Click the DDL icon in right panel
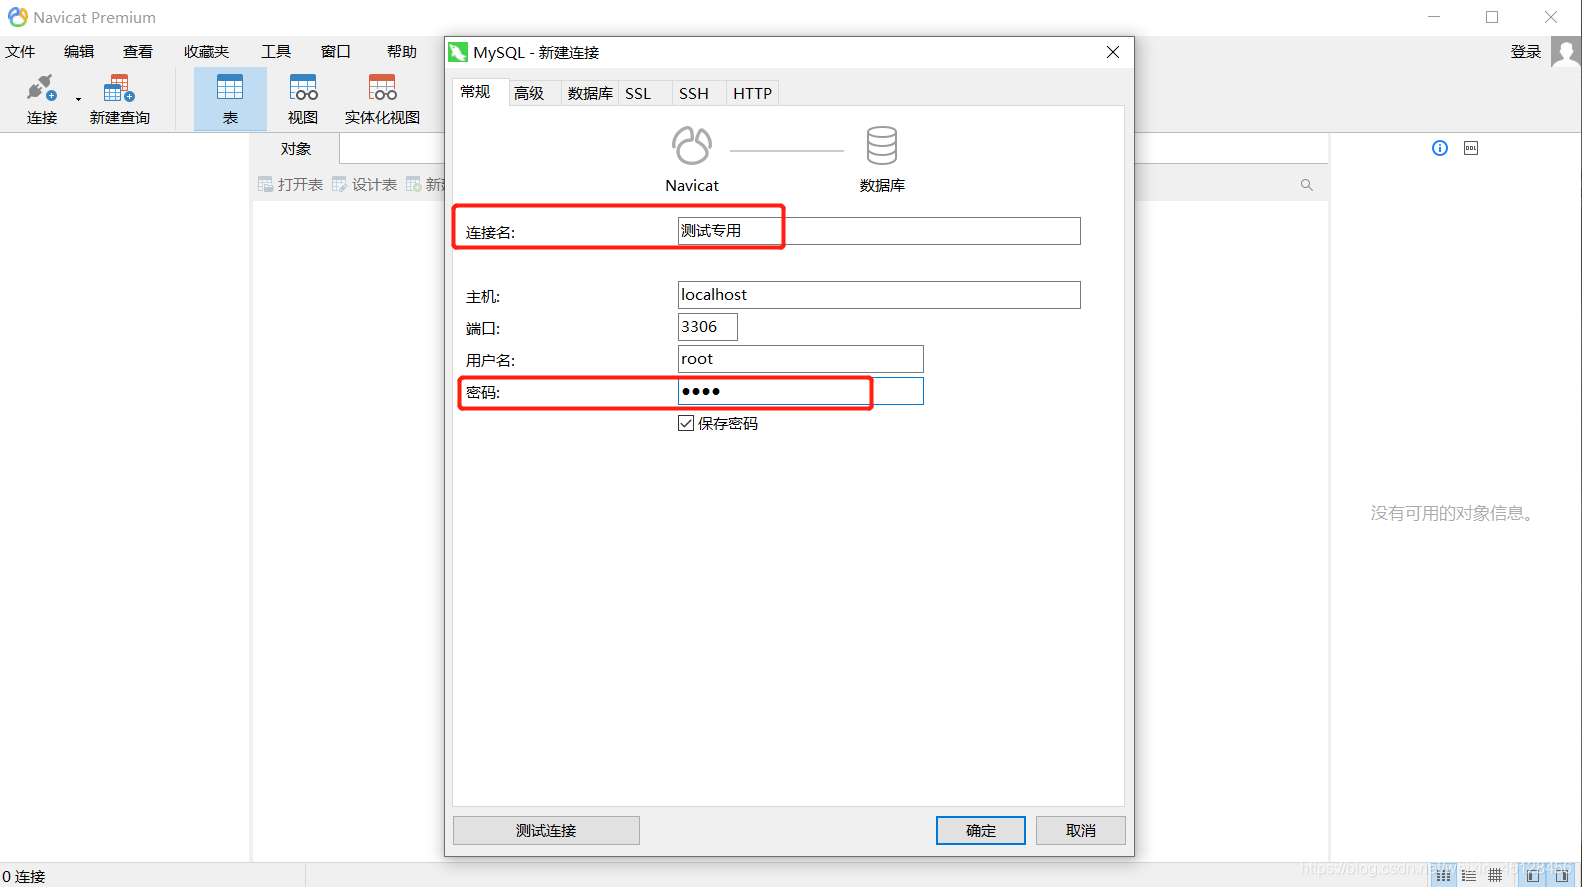Viewport: 1582px width, 887px height. [1471, 148]
